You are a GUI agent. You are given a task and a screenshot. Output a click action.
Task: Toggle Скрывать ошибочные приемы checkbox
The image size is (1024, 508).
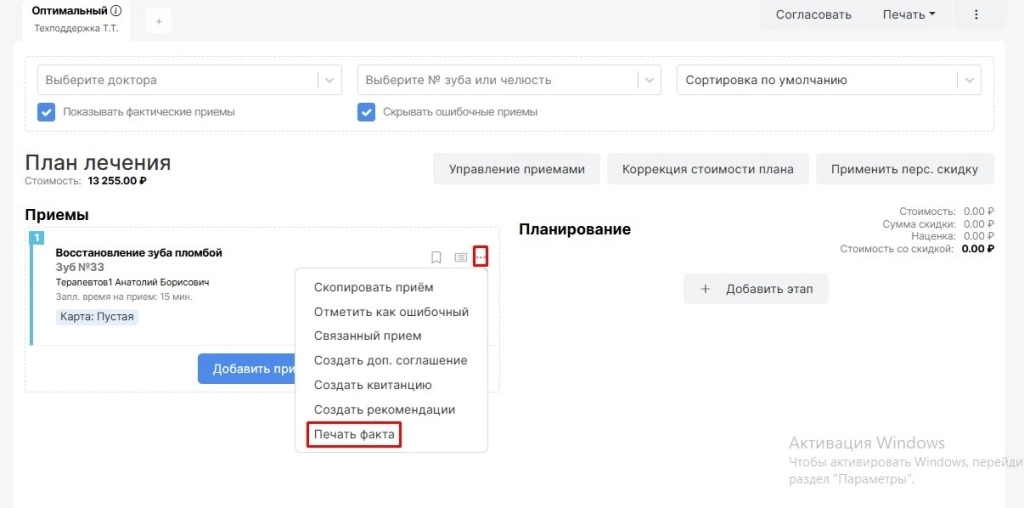[366, 112]
